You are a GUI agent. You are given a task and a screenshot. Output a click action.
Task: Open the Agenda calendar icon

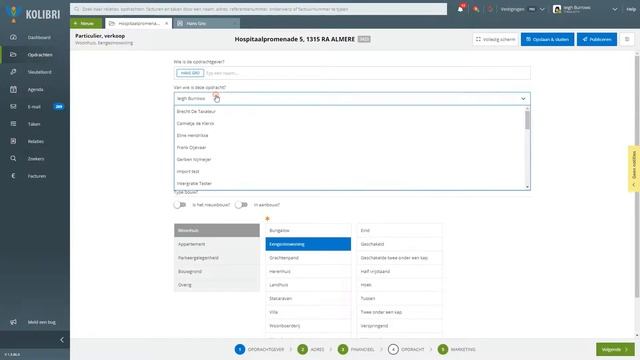click(x=13, y=89)
